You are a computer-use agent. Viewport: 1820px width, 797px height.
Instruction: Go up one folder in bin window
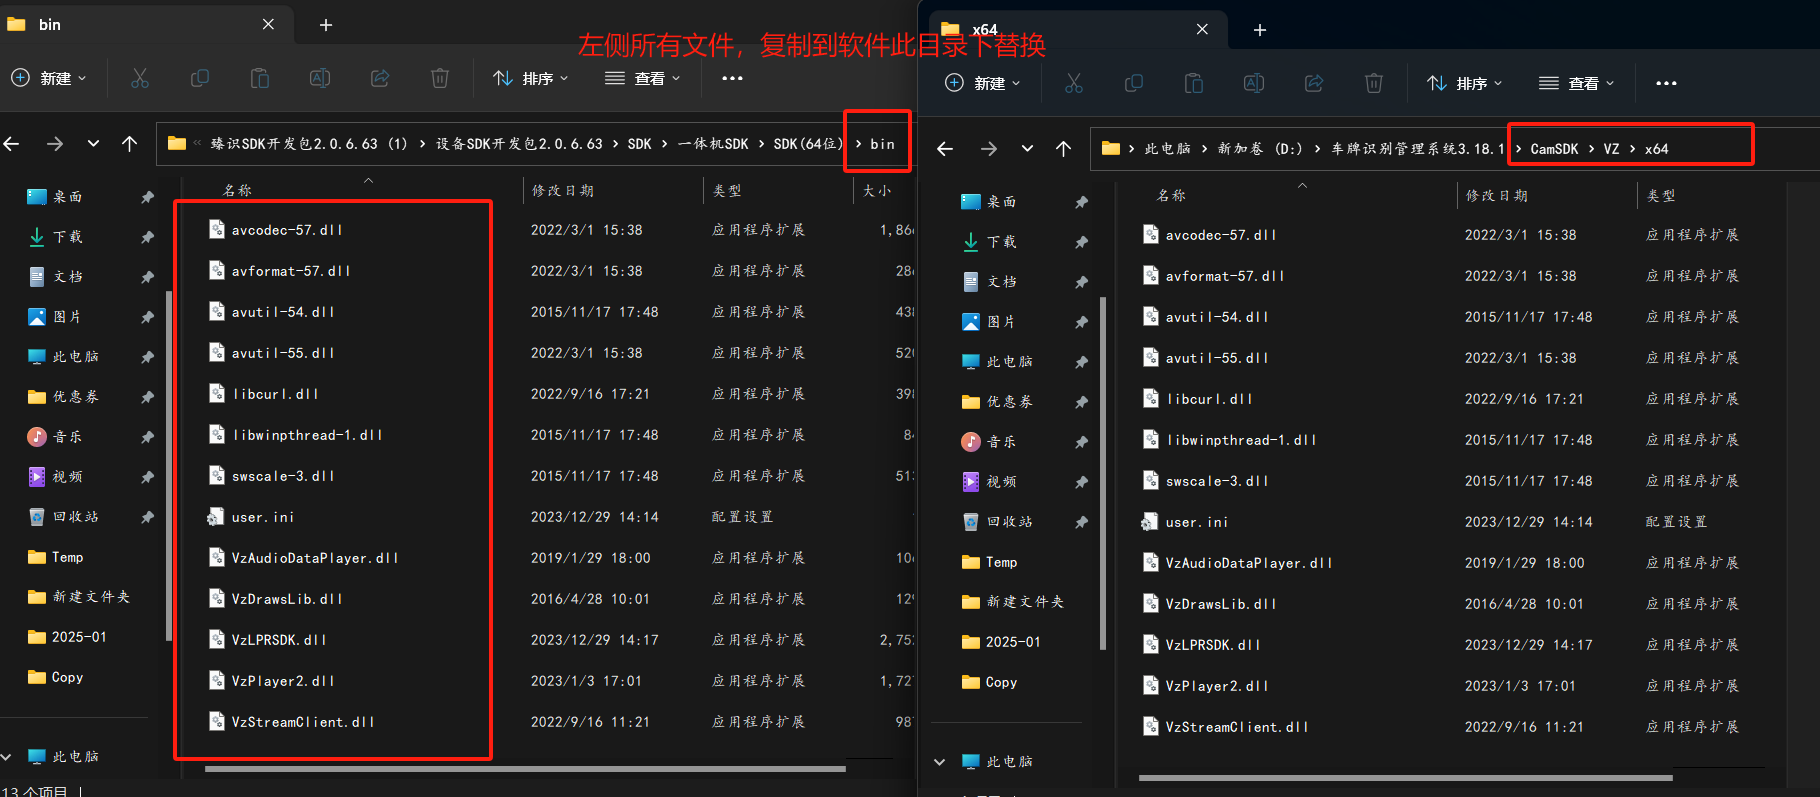[x=129, y=144]
